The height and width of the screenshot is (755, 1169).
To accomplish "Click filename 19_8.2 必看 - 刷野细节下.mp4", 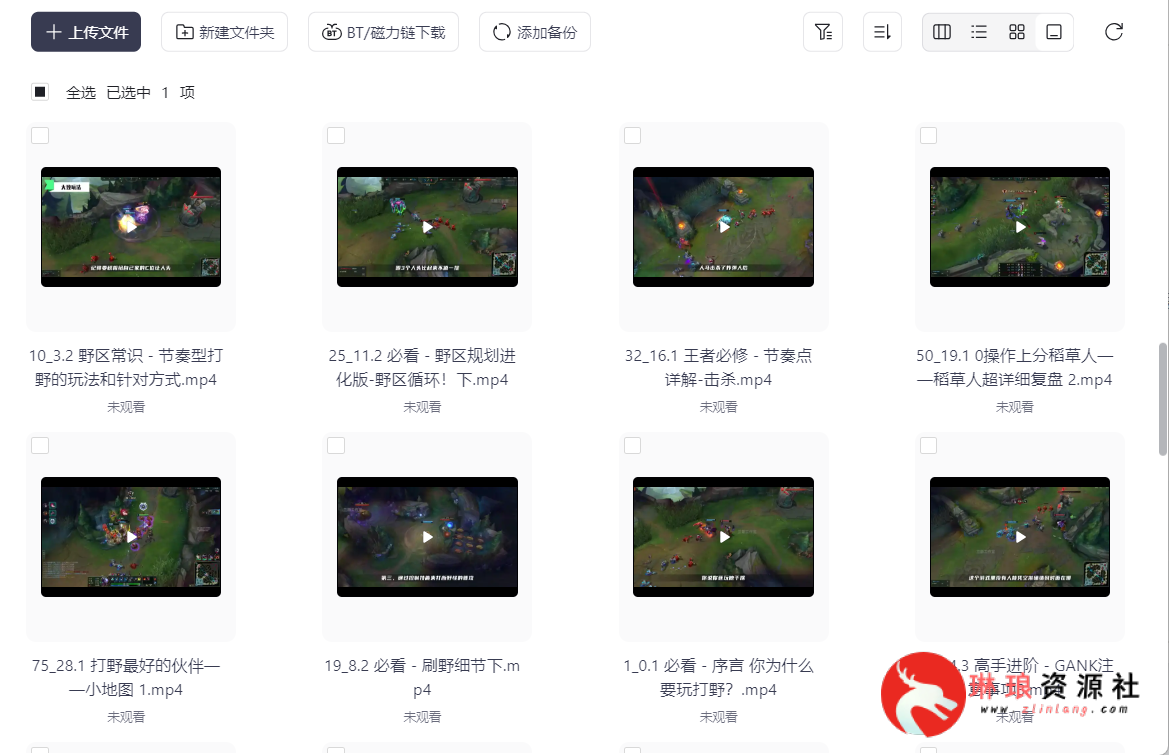I will coord(422,677).
